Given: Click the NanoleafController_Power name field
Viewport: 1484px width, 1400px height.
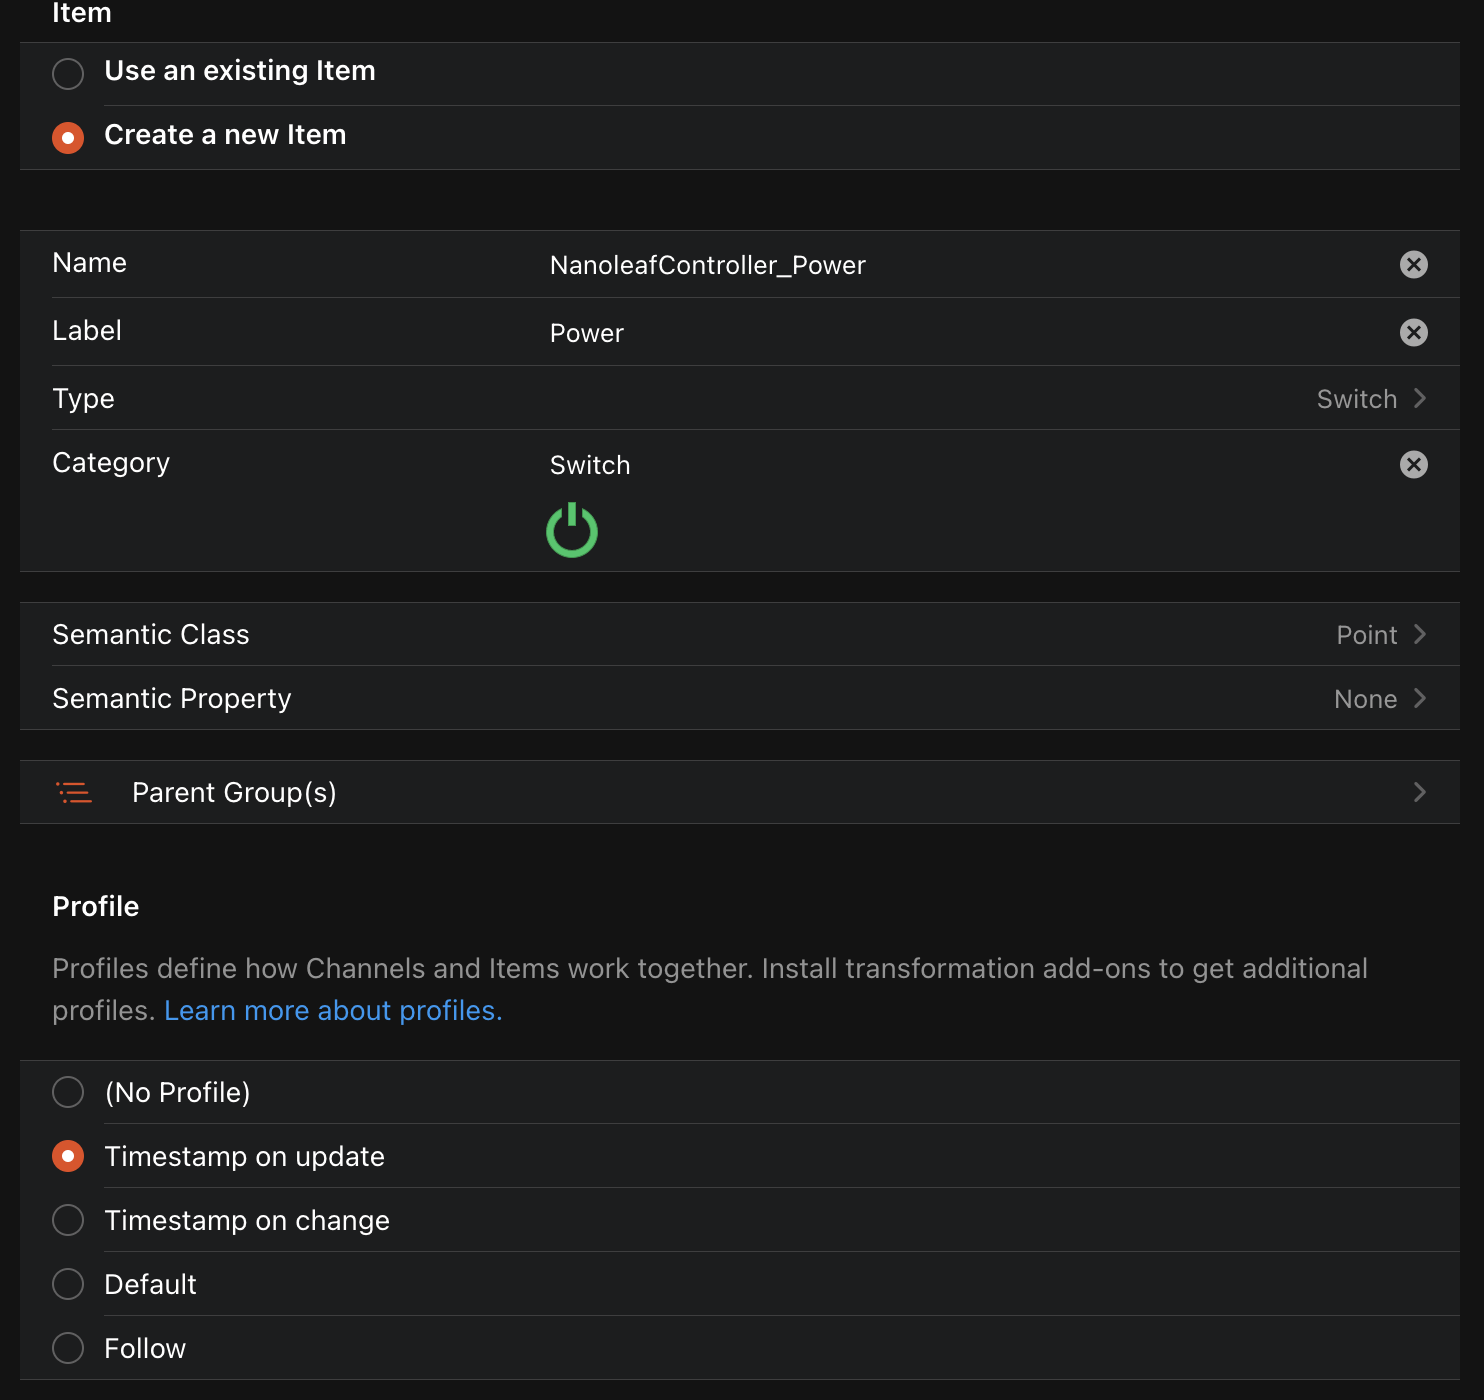Looking at the screenshot, I should pyautogui.click(x=708, y=265).
